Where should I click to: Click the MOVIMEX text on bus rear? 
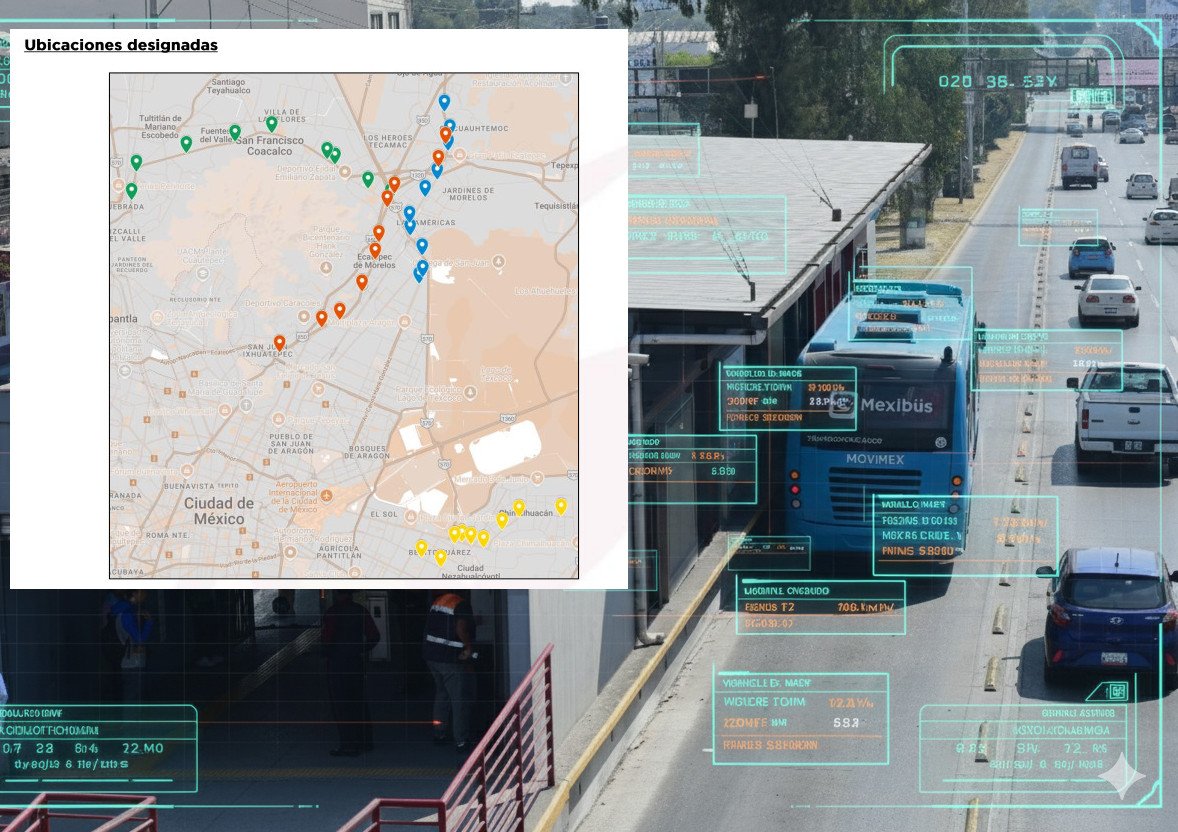877,459
